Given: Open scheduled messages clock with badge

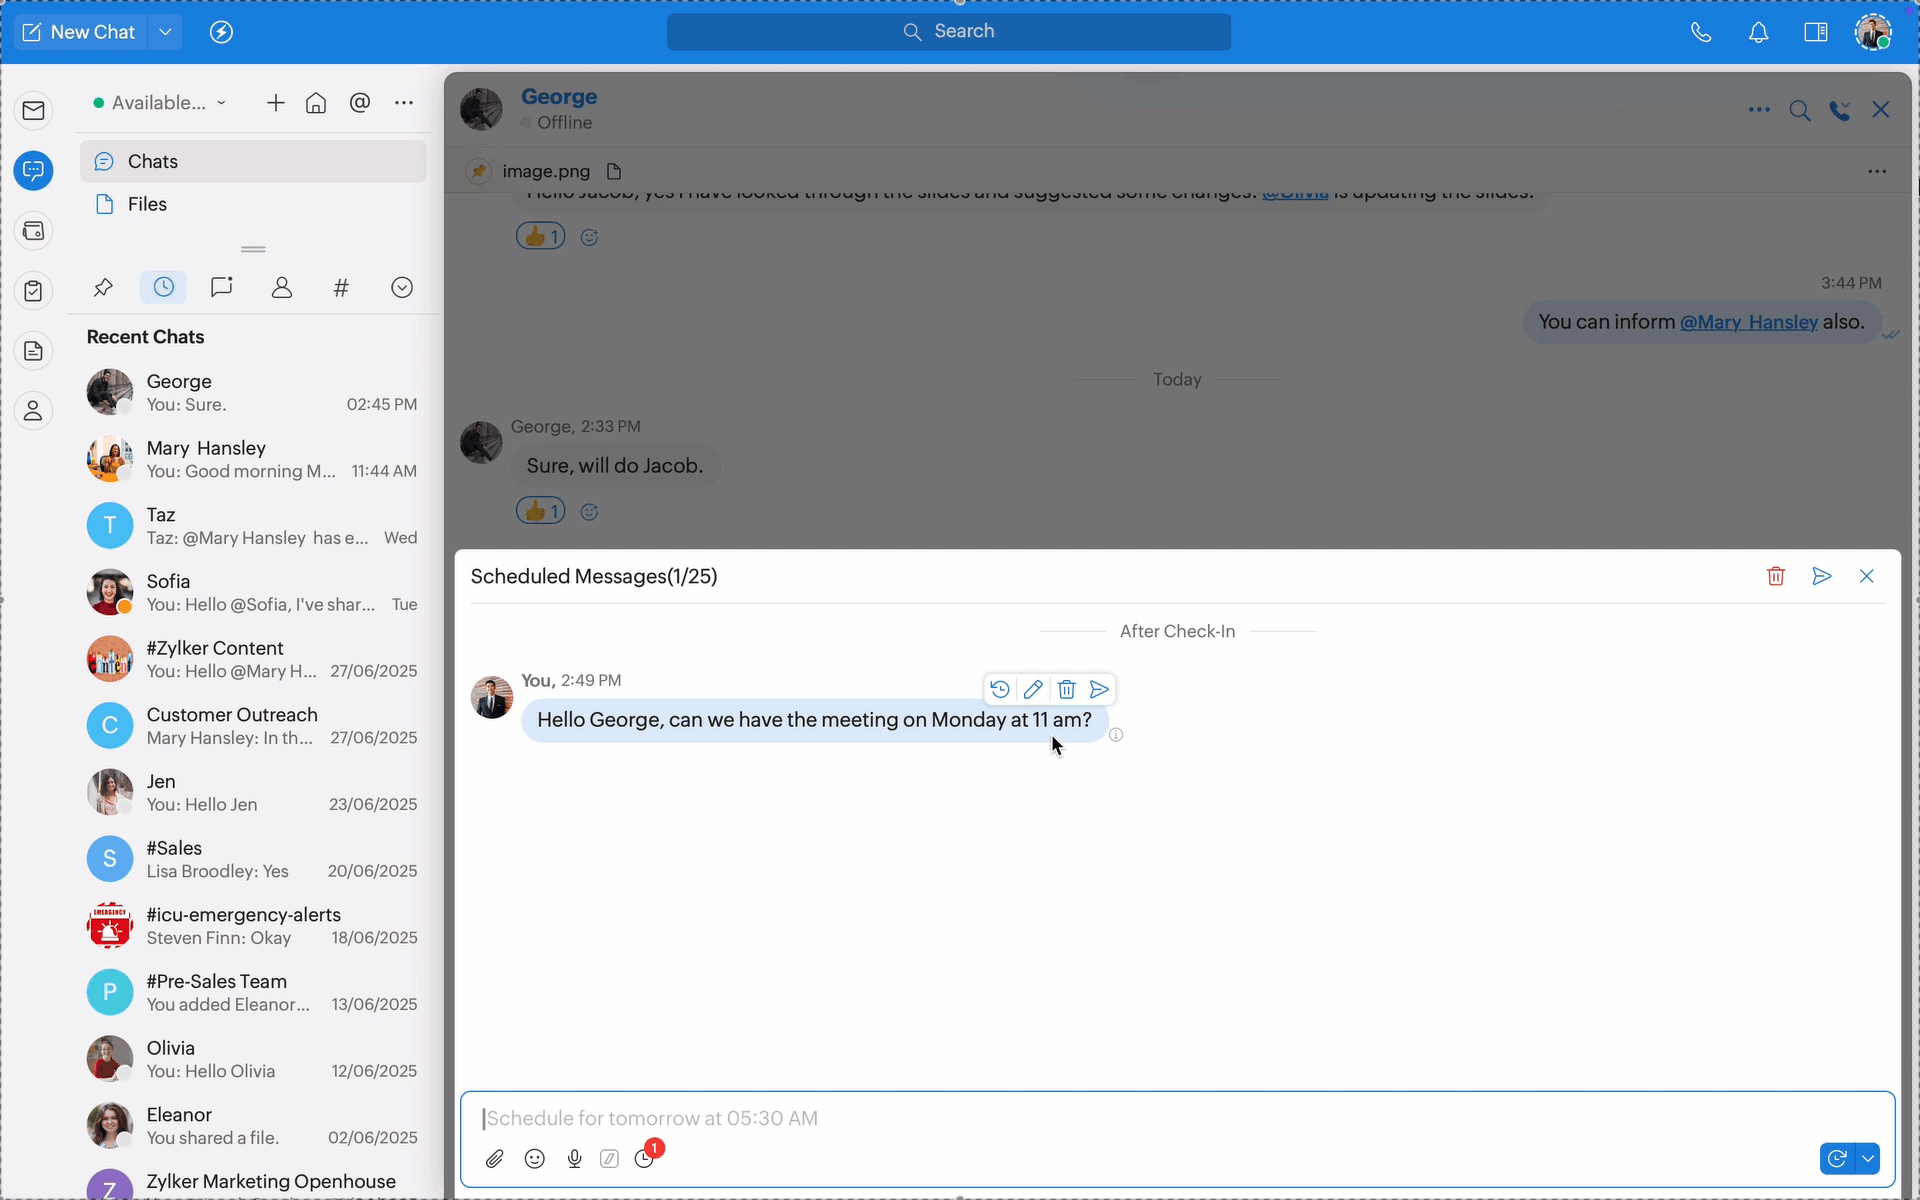Looking at the screenshot, I should click(645, 1158).
